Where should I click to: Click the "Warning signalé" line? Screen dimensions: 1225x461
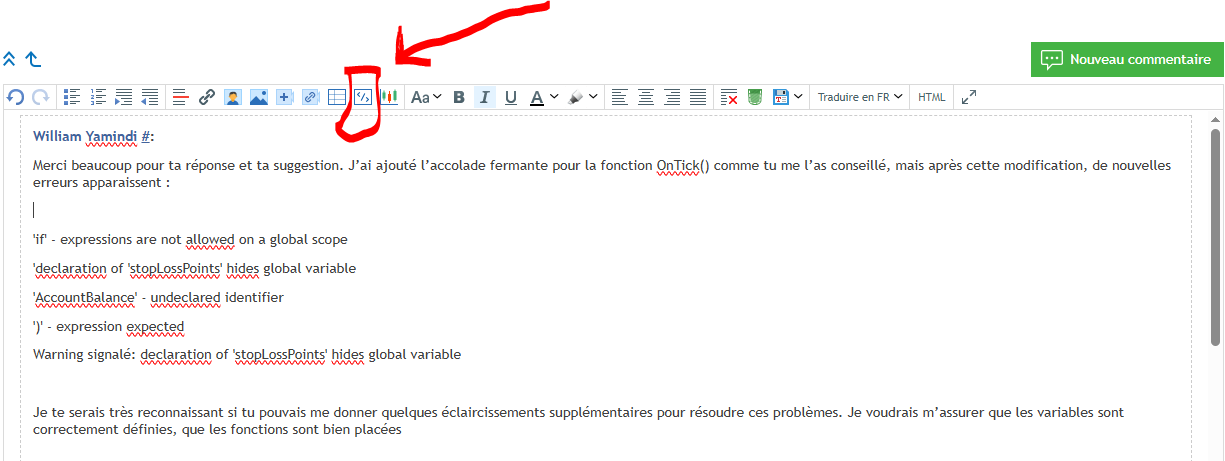click(x=247, y=355)
